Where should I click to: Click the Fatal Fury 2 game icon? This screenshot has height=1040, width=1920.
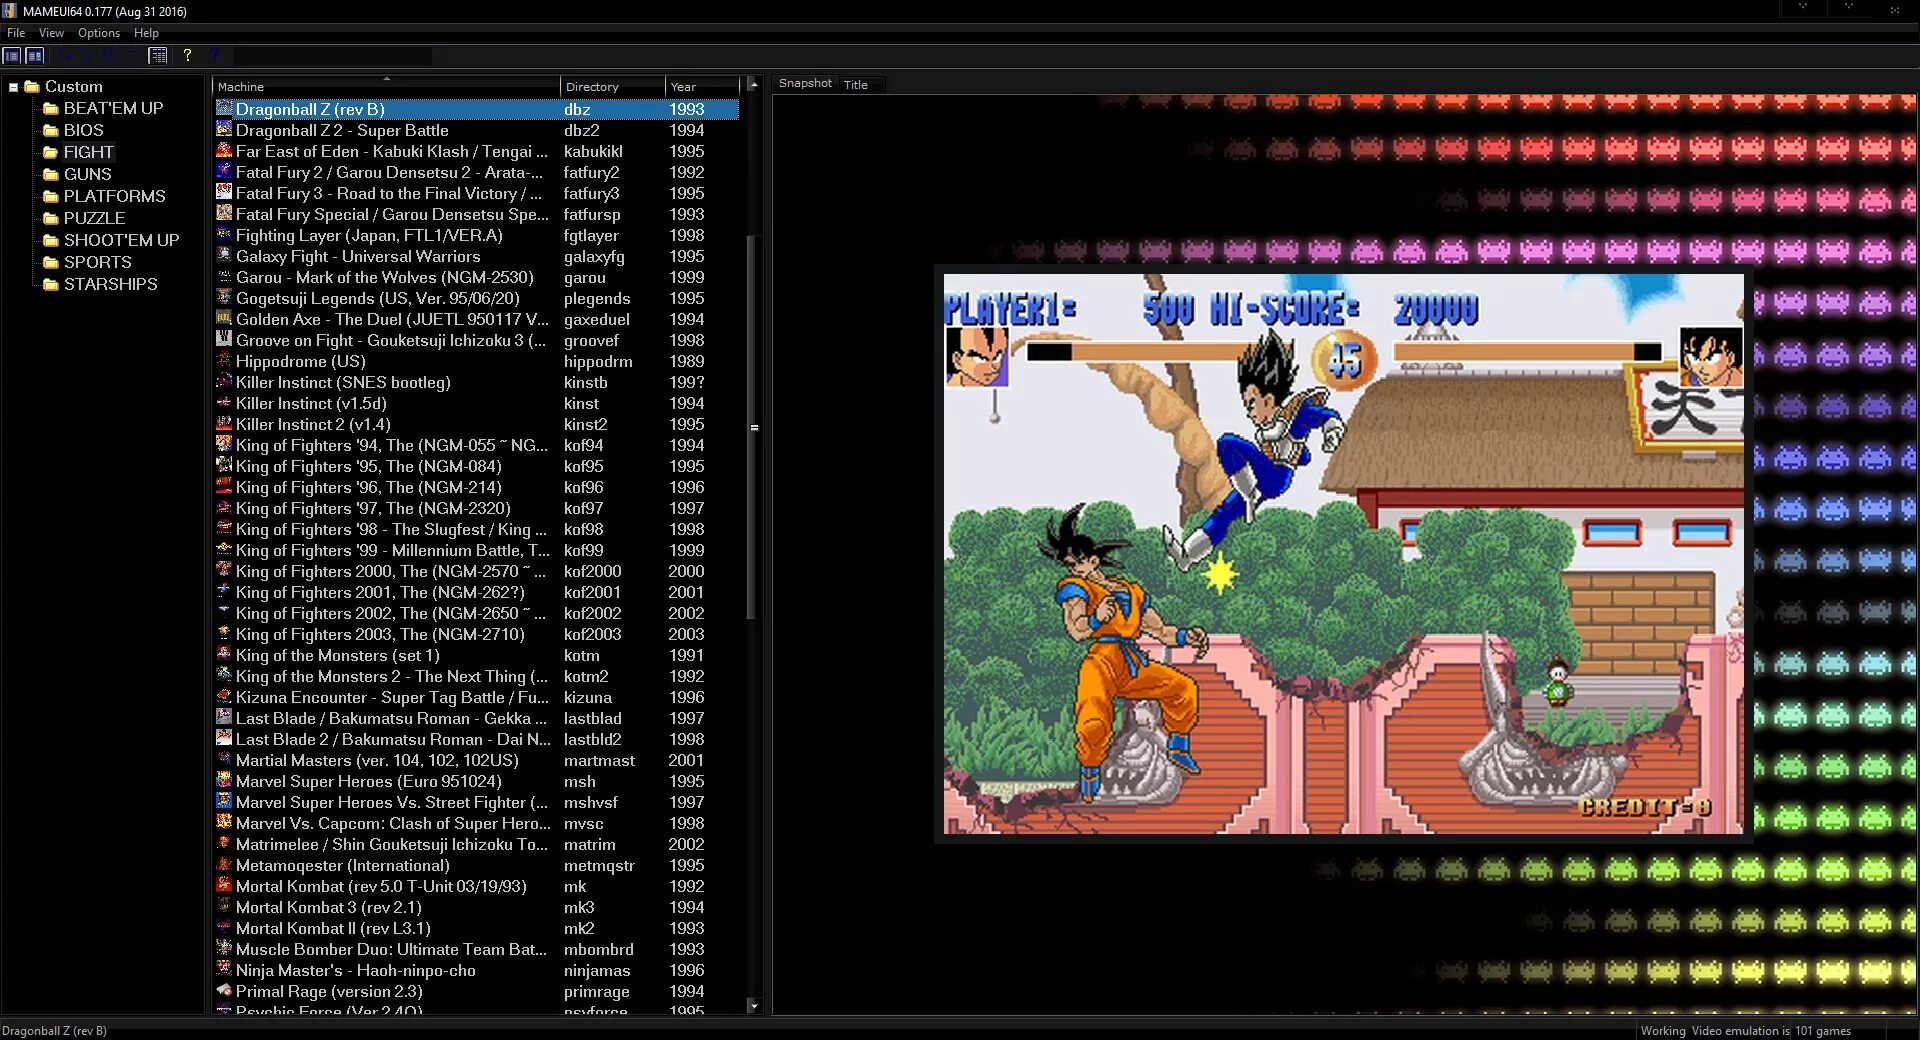click(224, 172)
